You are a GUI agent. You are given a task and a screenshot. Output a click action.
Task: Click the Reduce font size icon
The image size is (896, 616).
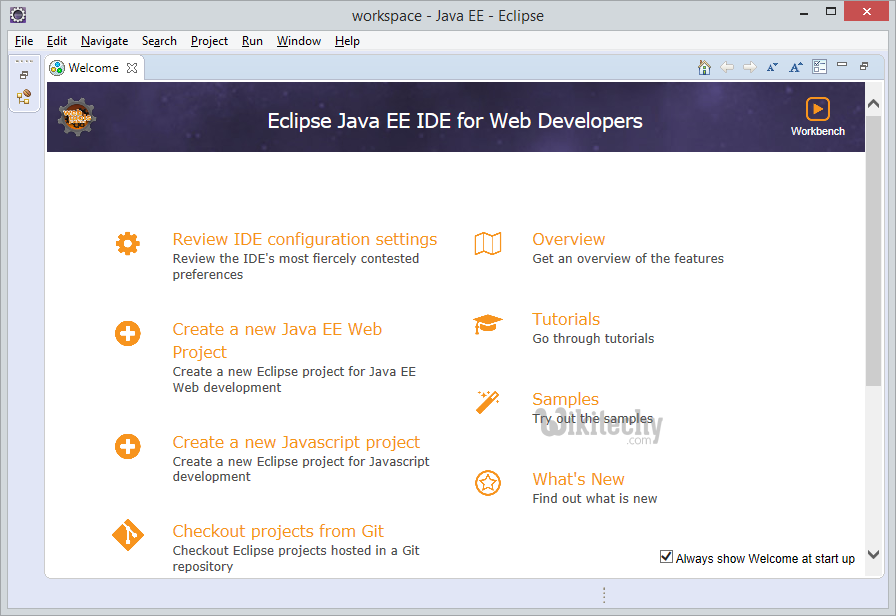click(x=772, y=67)
